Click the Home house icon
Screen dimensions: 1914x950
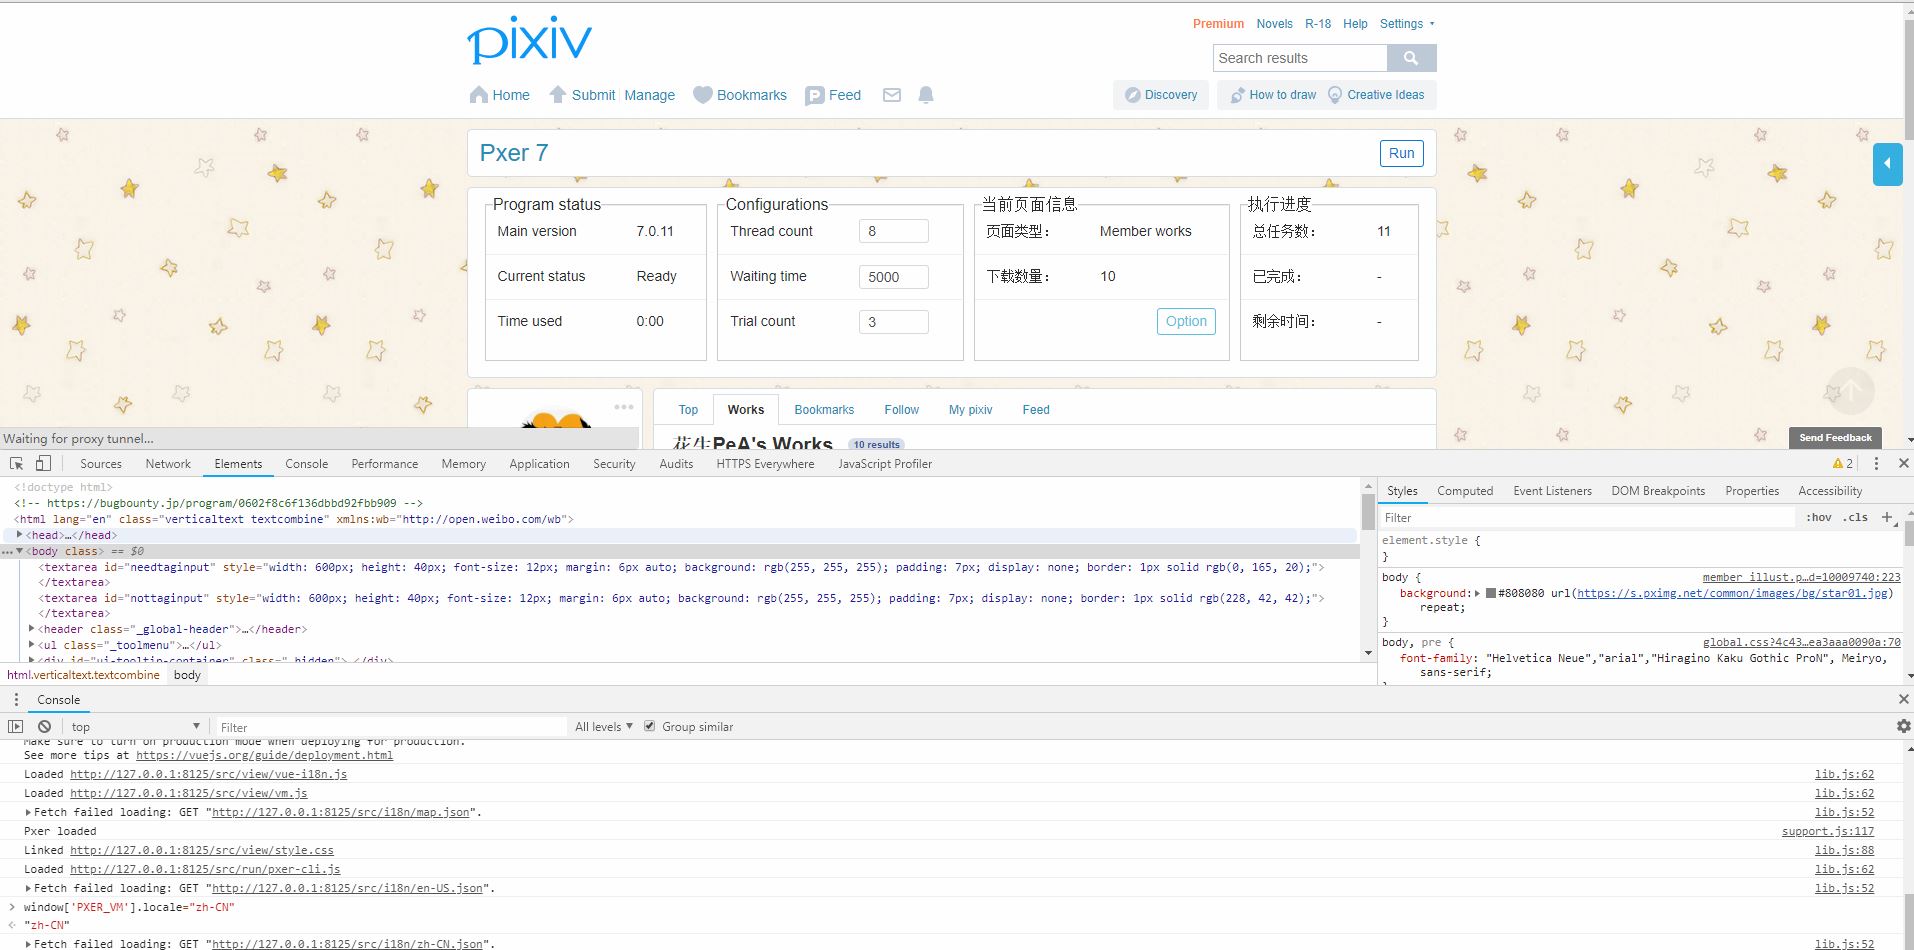(479, 95)
